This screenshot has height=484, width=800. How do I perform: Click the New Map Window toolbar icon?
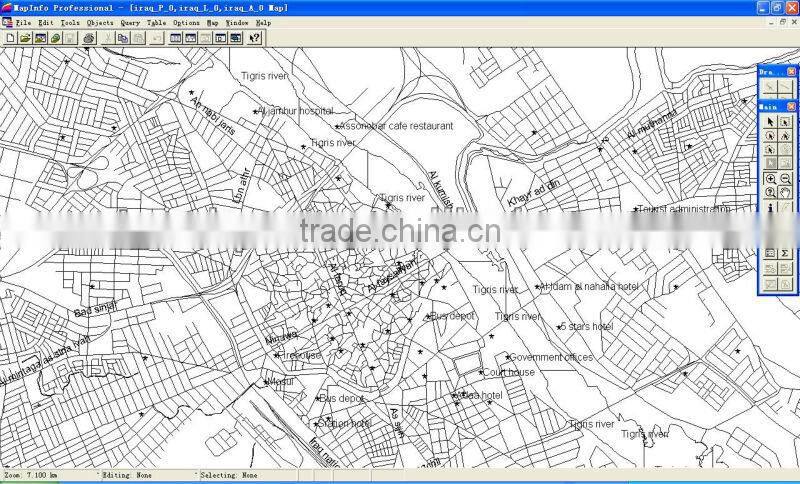pos(190,38)
